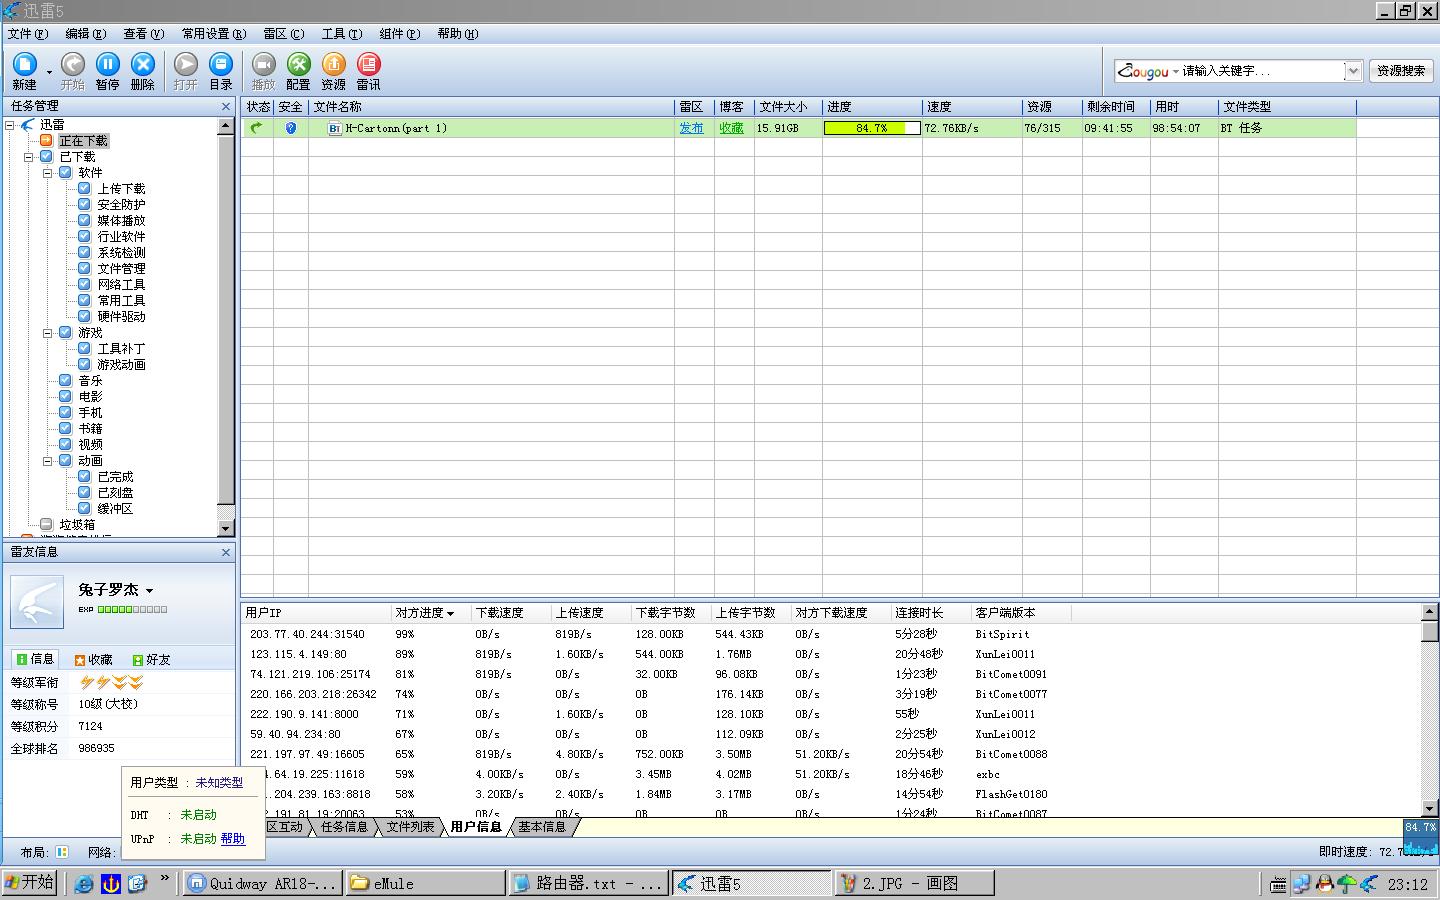
Task: Toggle the 软件 category checkbox
Action: point(65,173)
